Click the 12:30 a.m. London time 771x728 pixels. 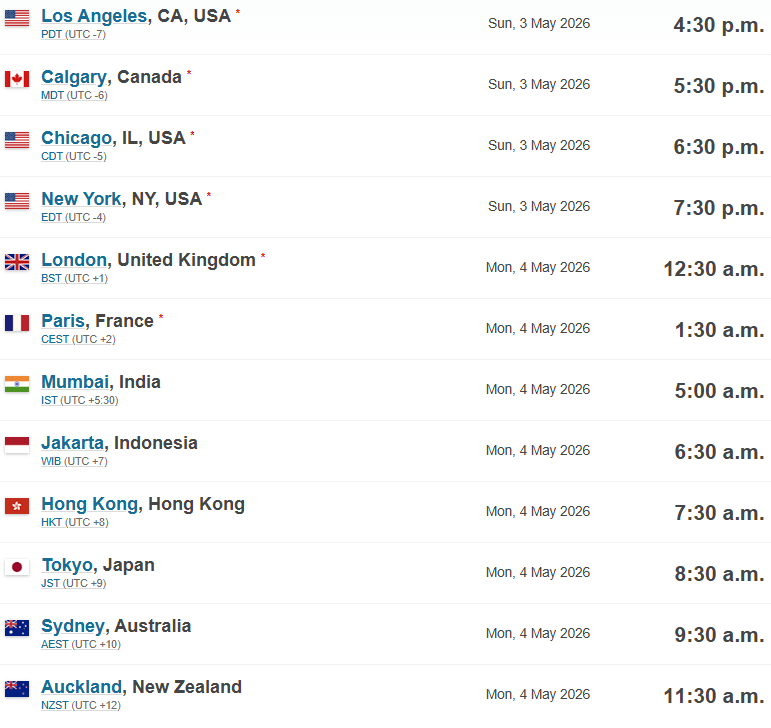tap(714, 269)
